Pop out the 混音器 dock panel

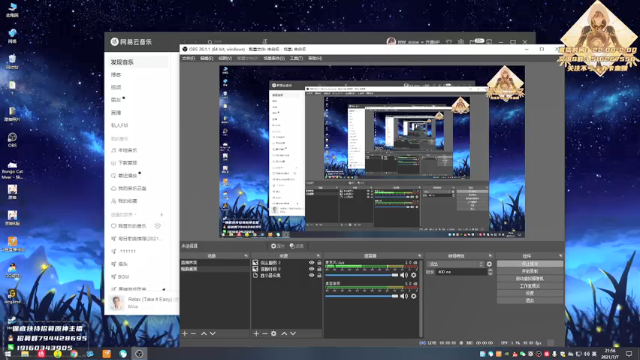420,256
